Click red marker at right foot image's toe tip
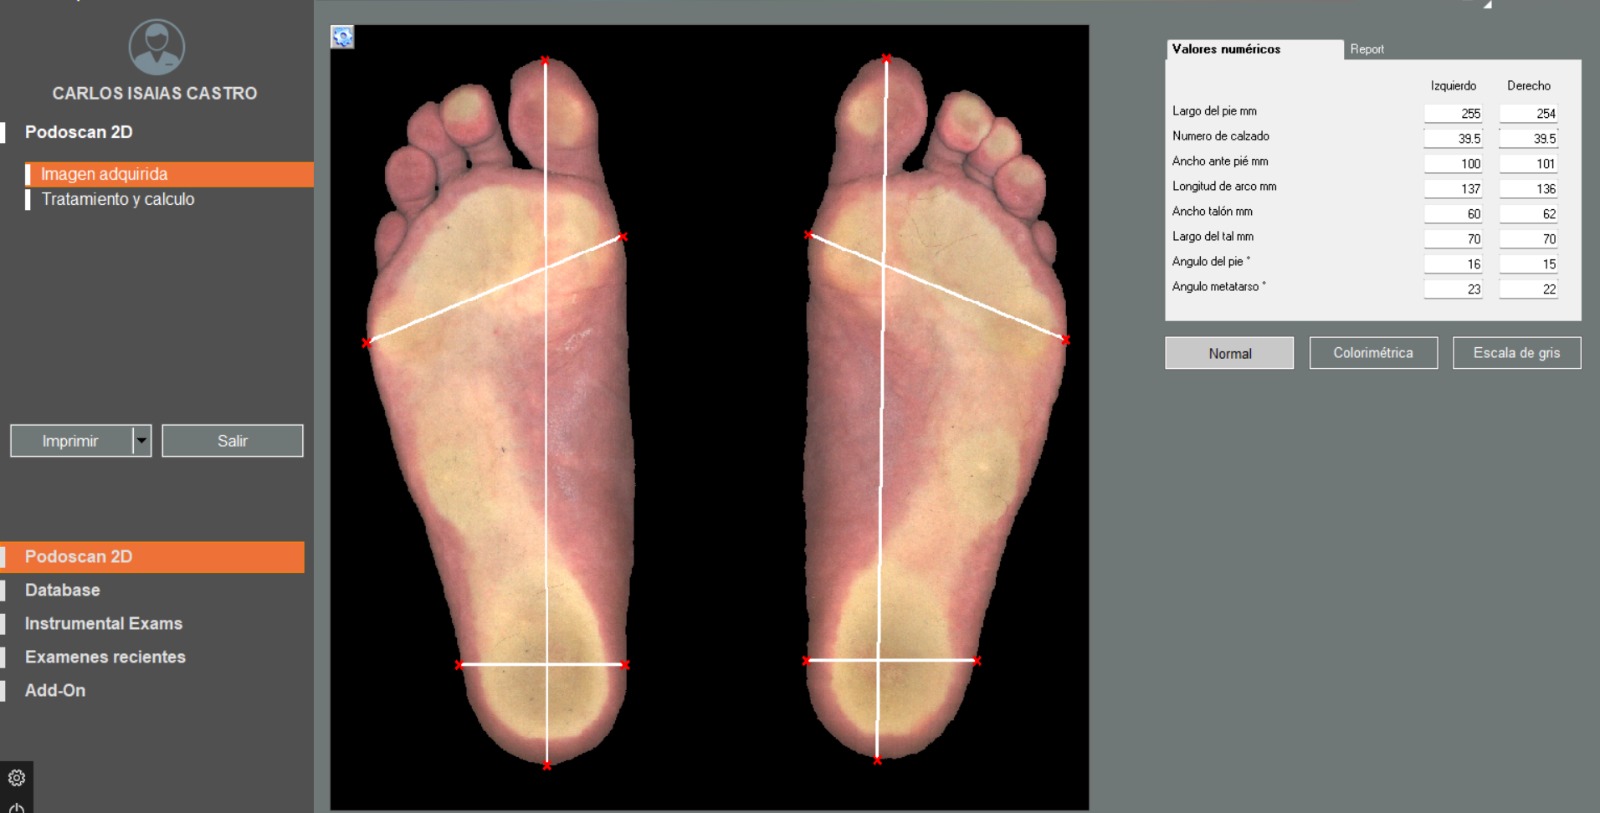Screen dimensions: 1600x813 coord(886,59)
